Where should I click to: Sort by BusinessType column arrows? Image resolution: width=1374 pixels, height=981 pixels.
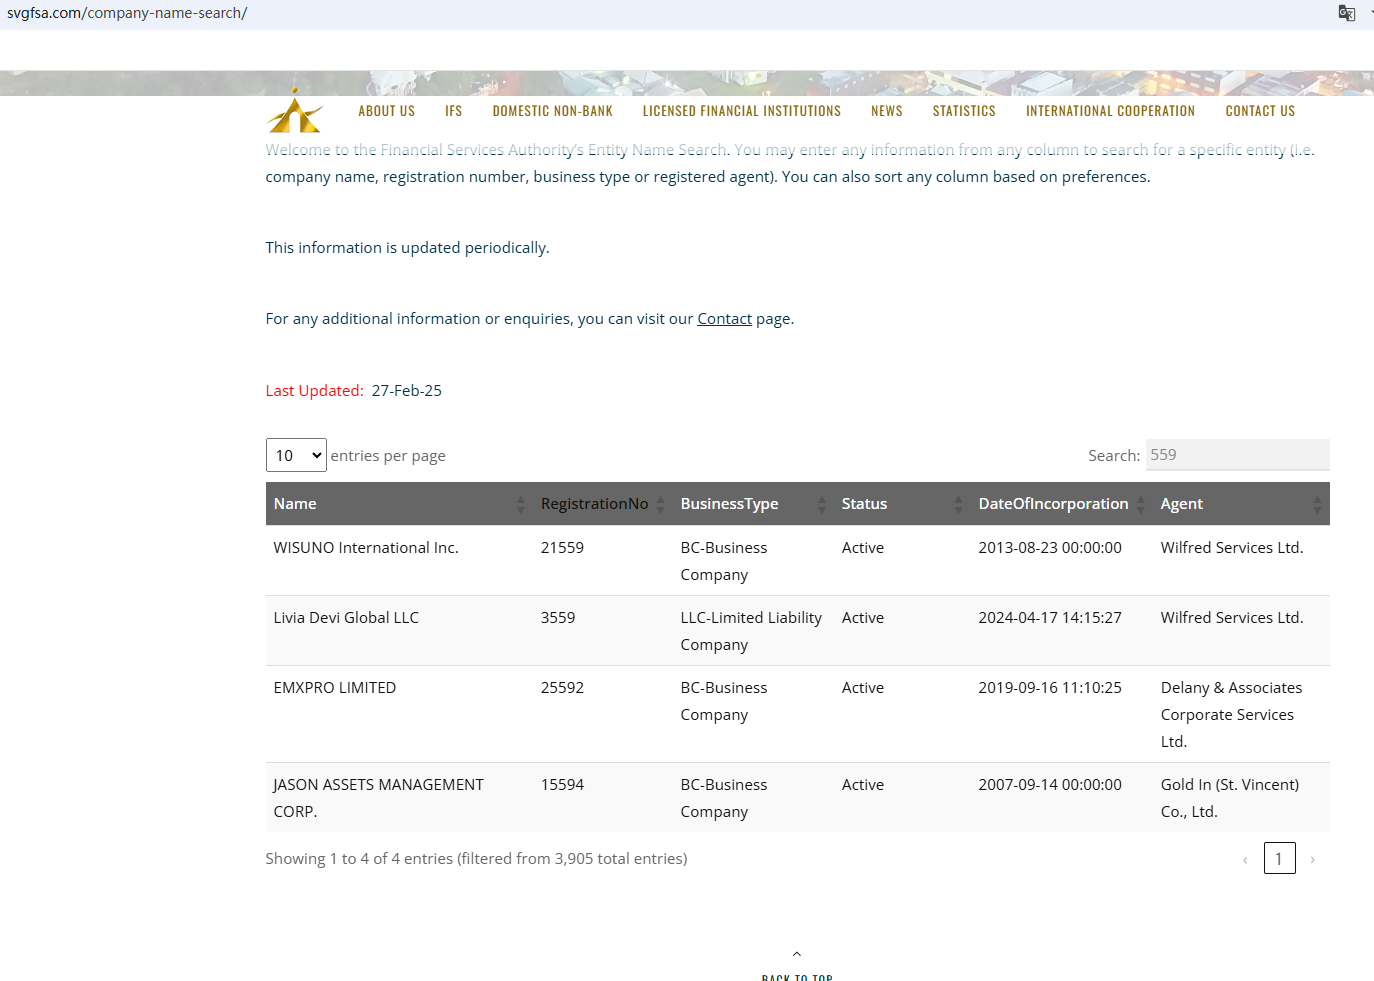pos(822,504)
